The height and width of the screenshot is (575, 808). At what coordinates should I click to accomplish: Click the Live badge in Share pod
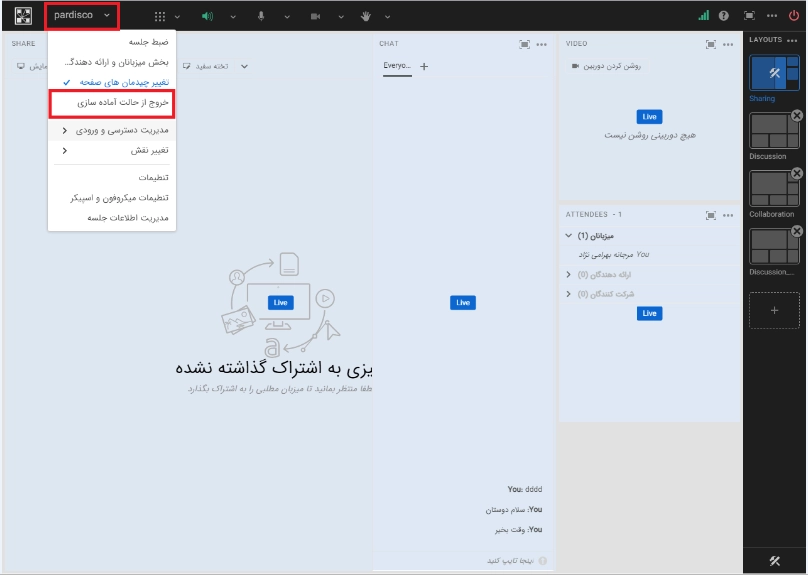280,302
